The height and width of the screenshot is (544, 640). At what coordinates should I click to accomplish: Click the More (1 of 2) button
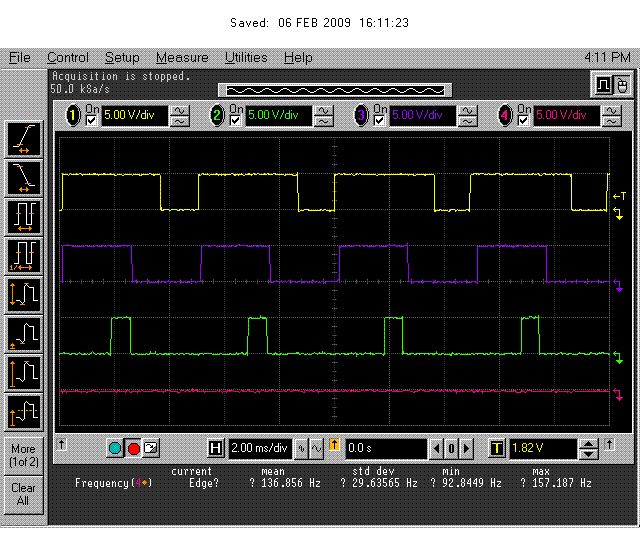24,455
